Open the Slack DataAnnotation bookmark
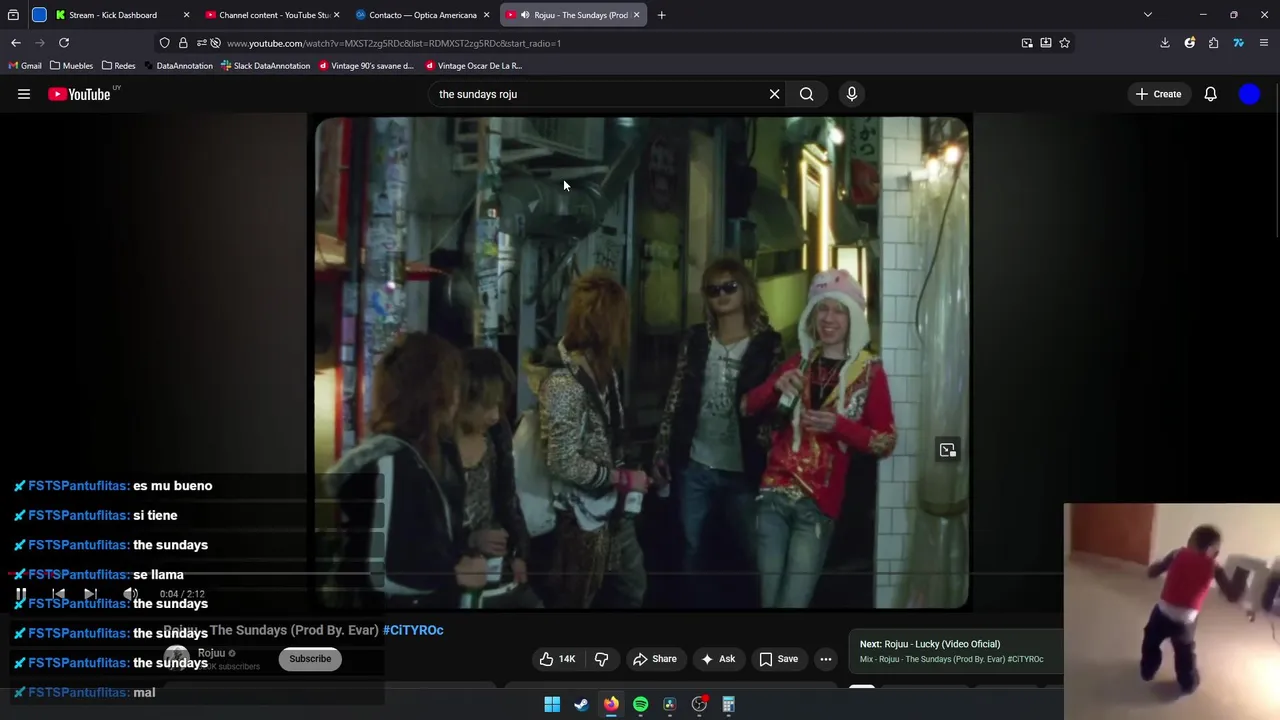Viewport: 1280px width, 720px height. 266,66
